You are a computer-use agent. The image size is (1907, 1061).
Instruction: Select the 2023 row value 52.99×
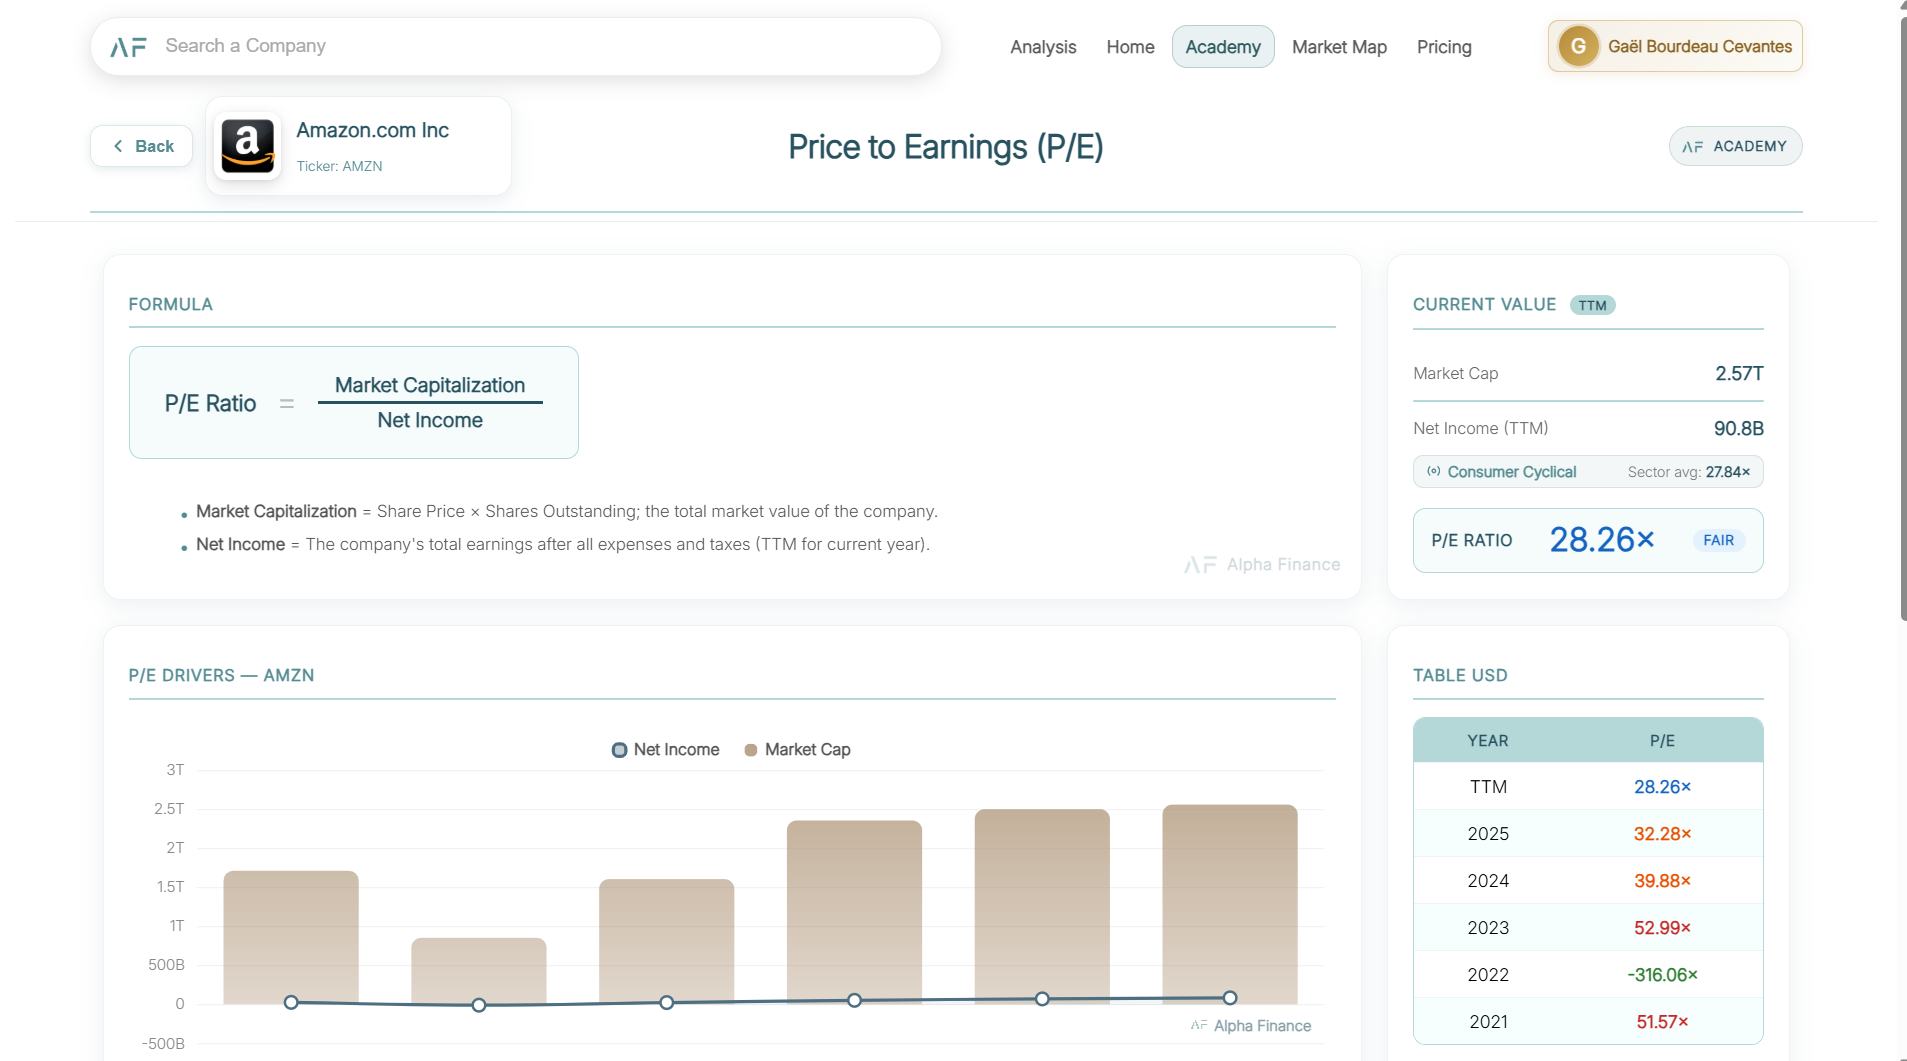(1662, 928)
